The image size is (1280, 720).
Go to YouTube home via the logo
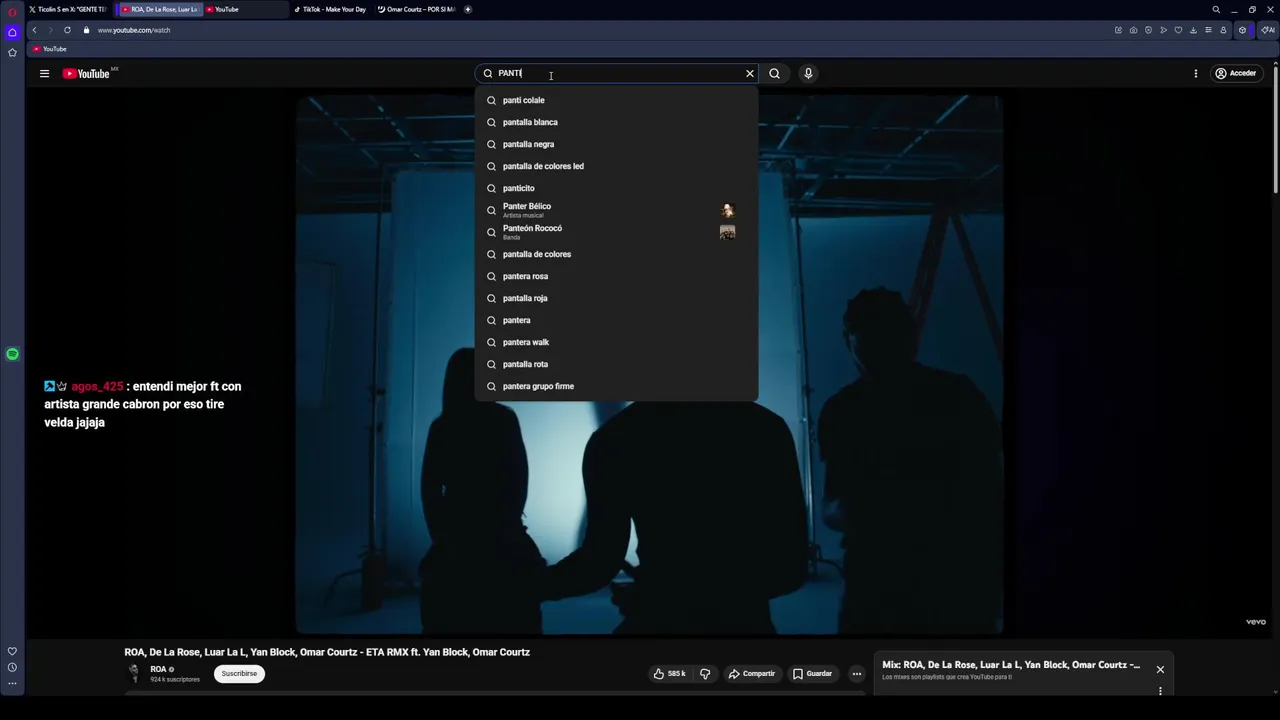tap(86, 73)
